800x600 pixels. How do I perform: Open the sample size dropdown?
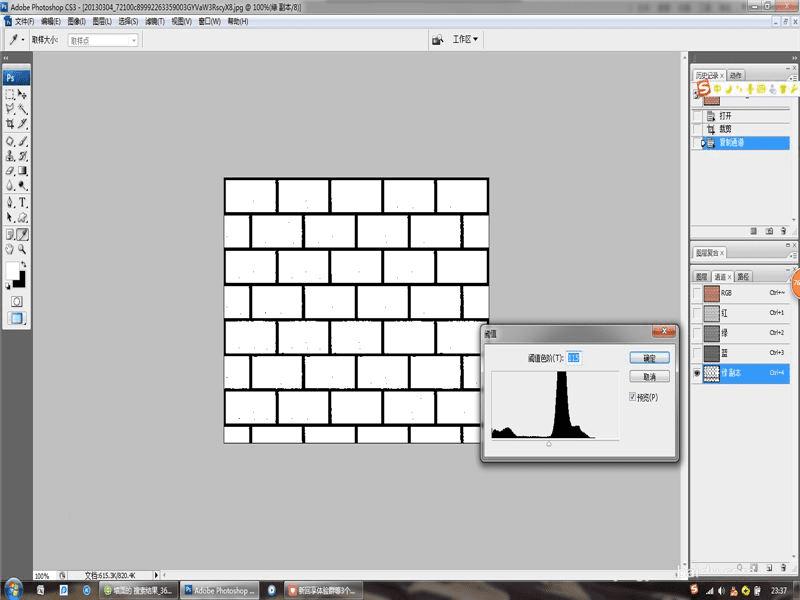pos(103,40)
